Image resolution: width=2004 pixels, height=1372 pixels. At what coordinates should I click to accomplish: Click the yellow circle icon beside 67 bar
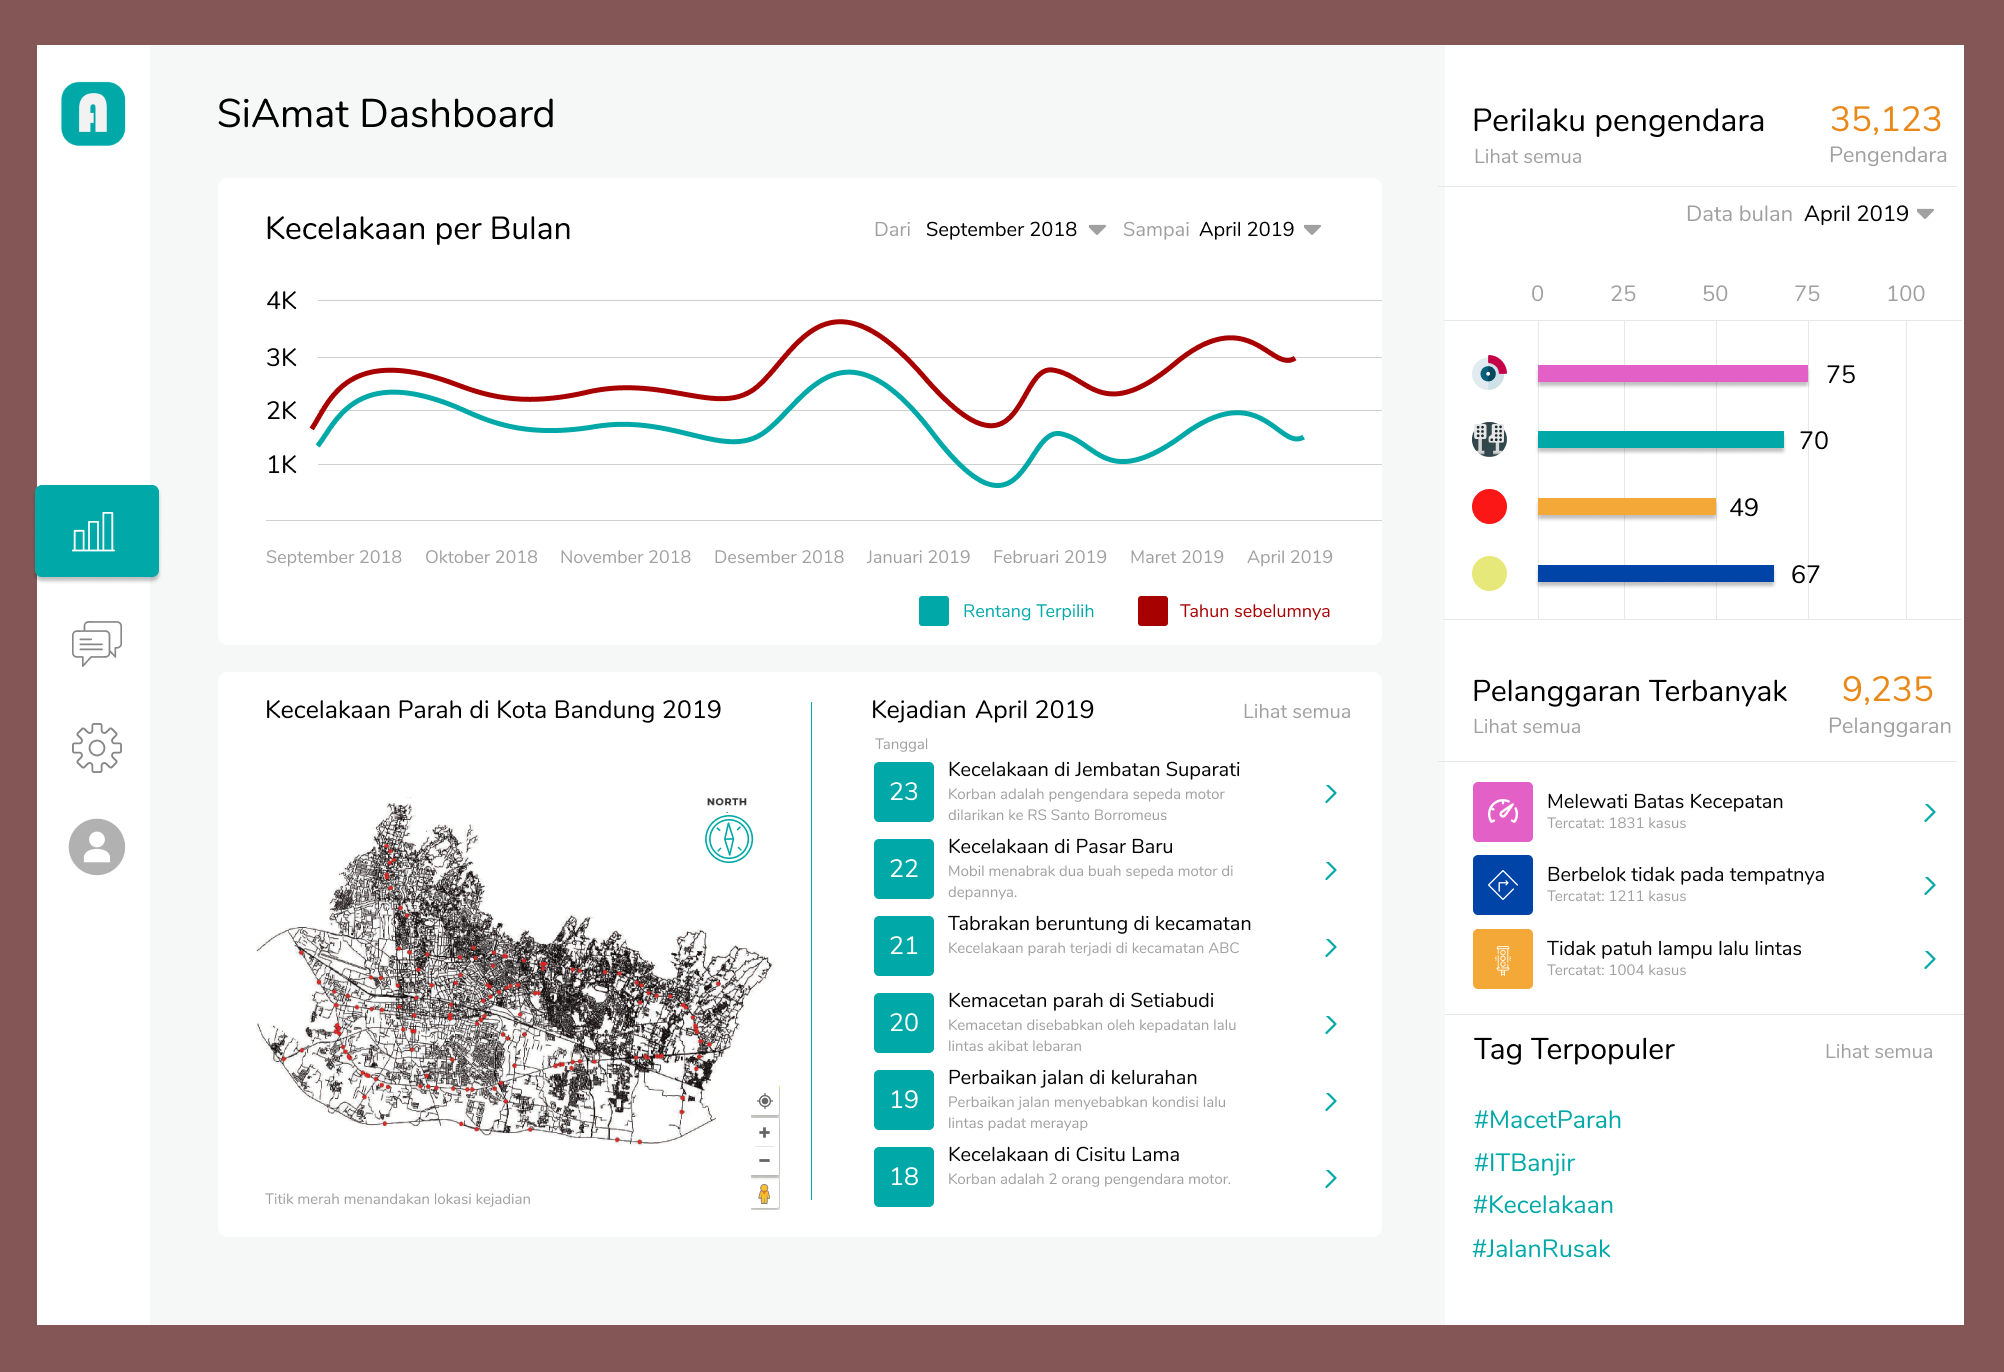1490,573
